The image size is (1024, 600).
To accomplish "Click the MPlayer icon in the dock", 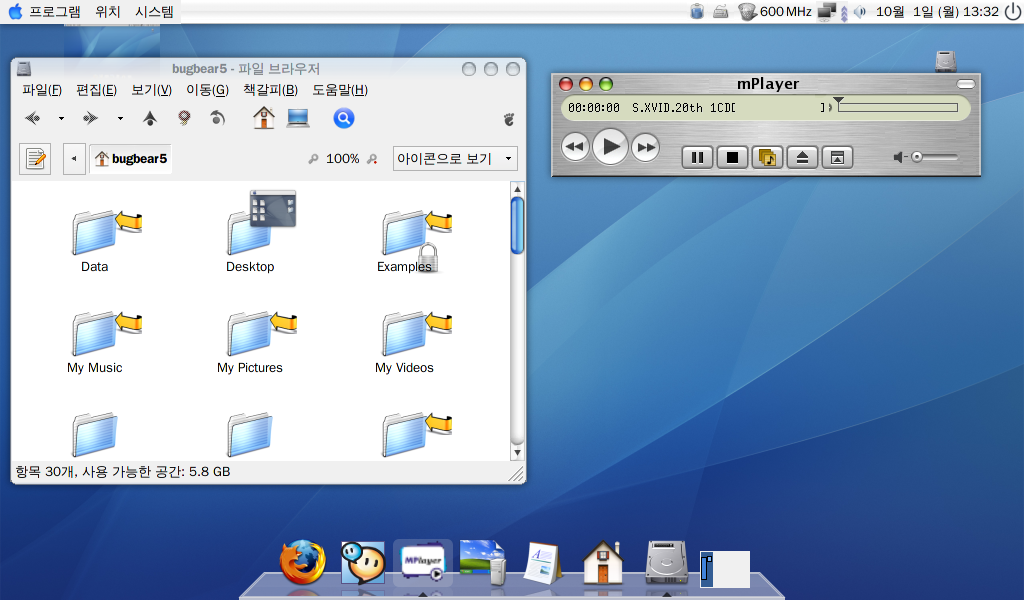I will 423,561.
